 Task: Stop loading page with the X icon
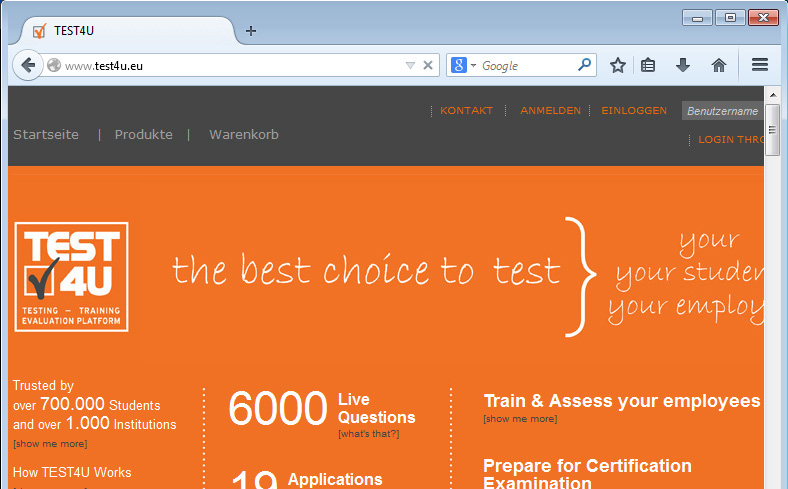428,65
